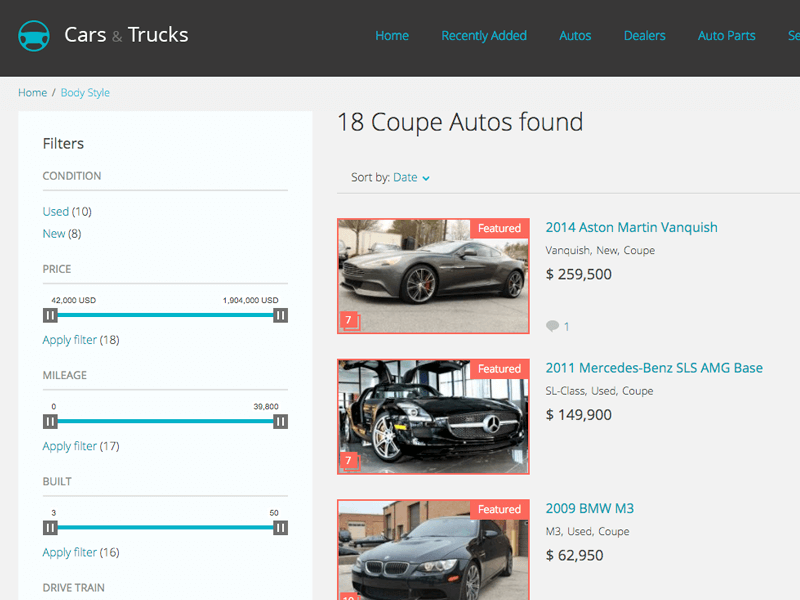This screenshot has width=800, height=600.
Task: Click the '39,800' max mileage label
Action: (266, 407)
